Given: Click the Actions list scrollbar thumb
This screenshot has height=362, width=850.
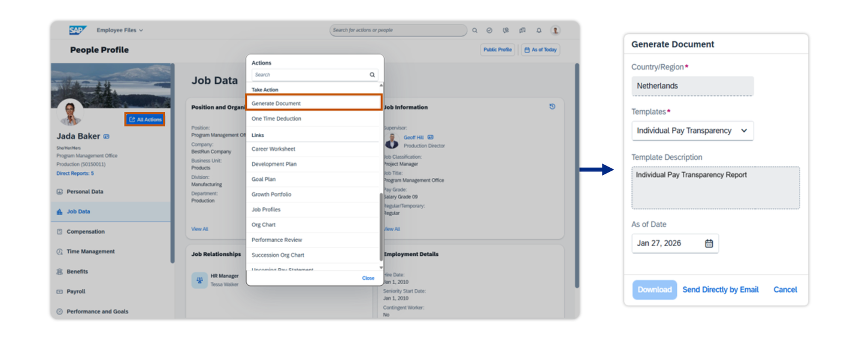Looking at the screenshot, I should (x=381, y=227).
